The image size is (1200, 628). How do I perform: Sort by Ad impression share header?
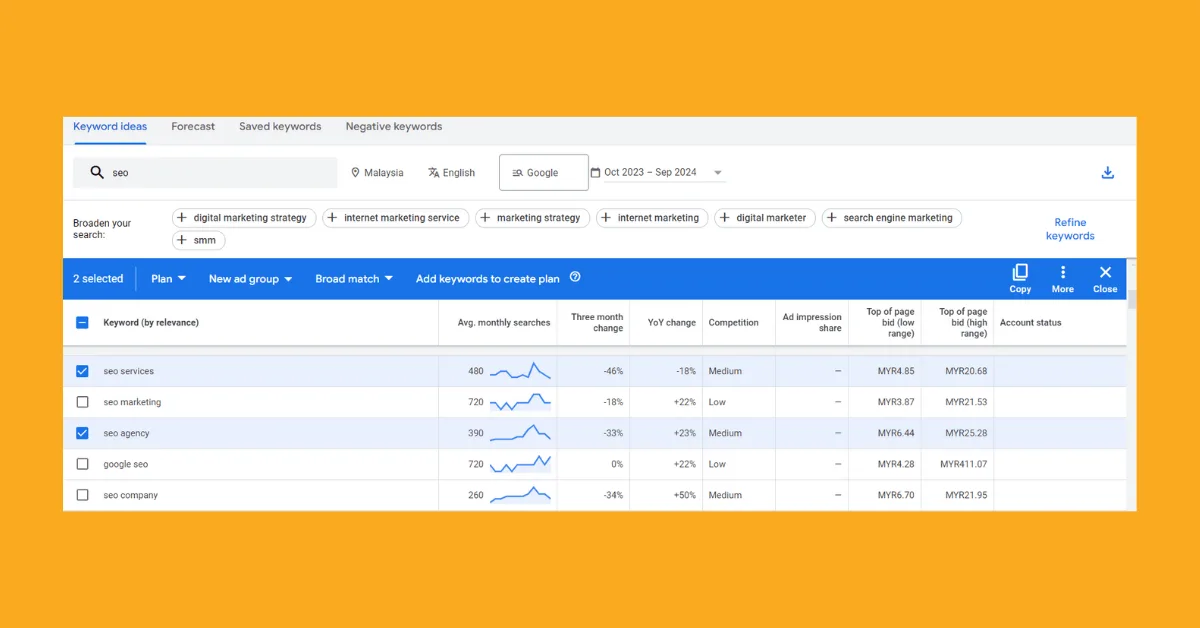click(812, 323)
